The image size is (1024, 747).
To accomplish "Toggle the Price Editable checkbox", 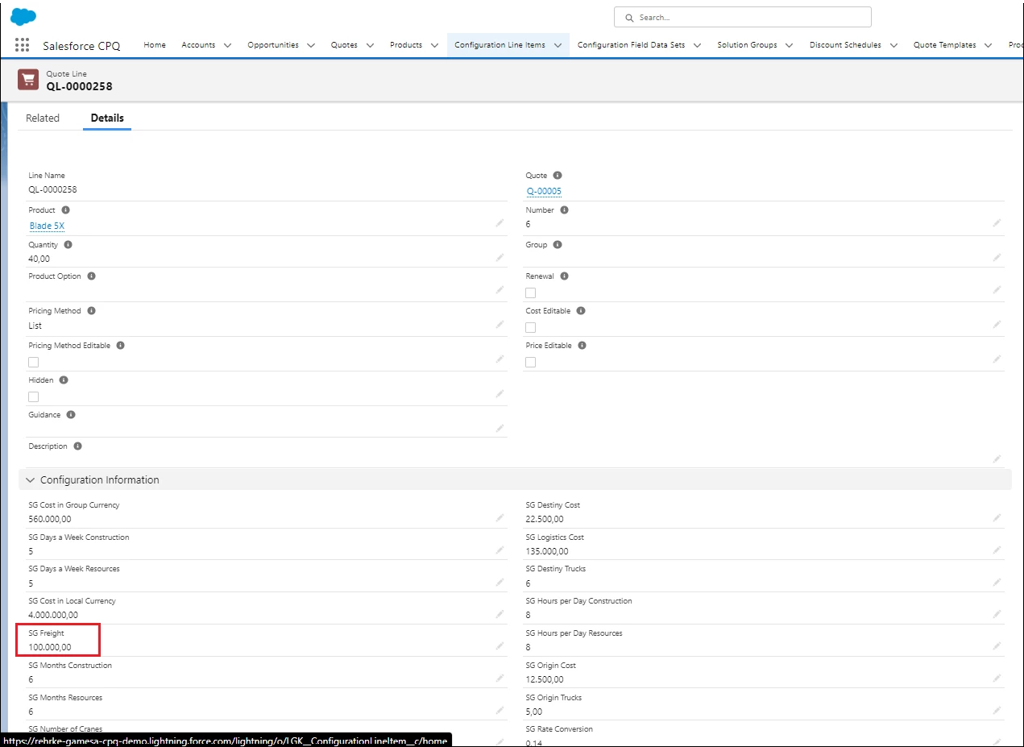I will [x=530, y=362].
